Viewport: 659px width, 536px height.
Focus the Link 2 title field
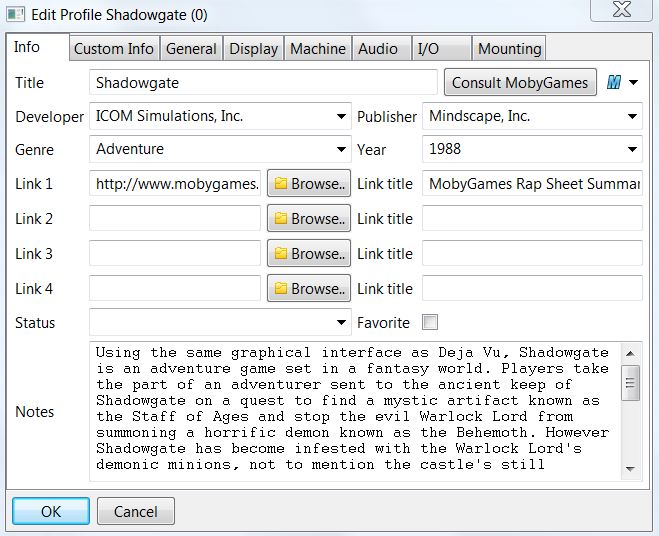click(532, 218)
